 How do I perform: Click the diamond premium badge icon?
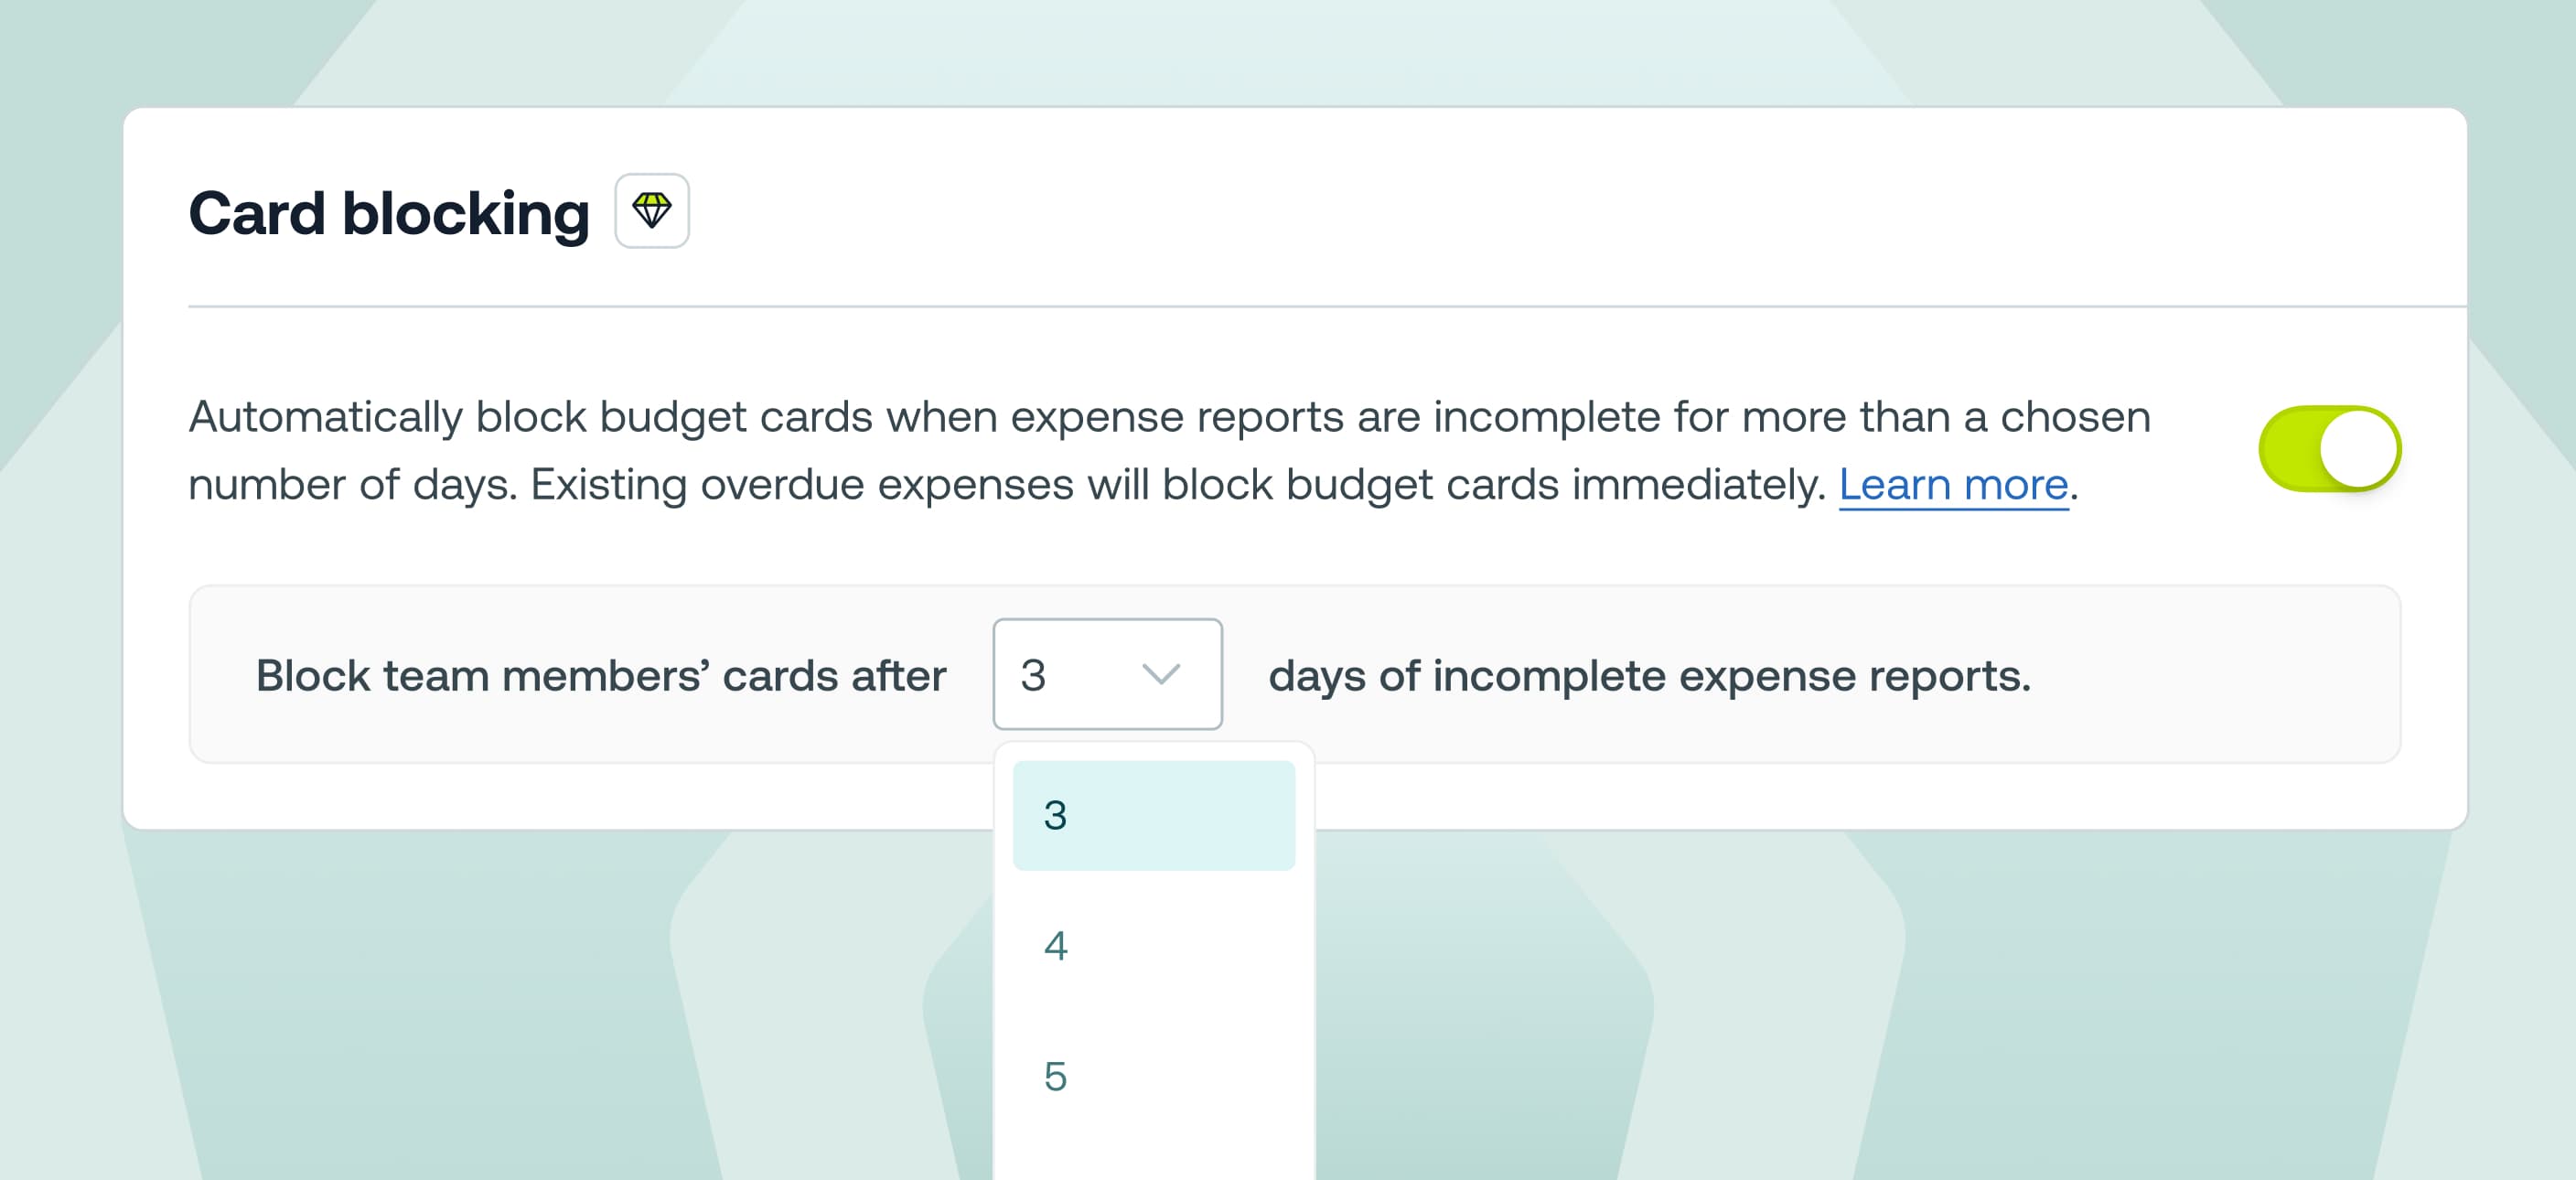click(x=651, y=211)
